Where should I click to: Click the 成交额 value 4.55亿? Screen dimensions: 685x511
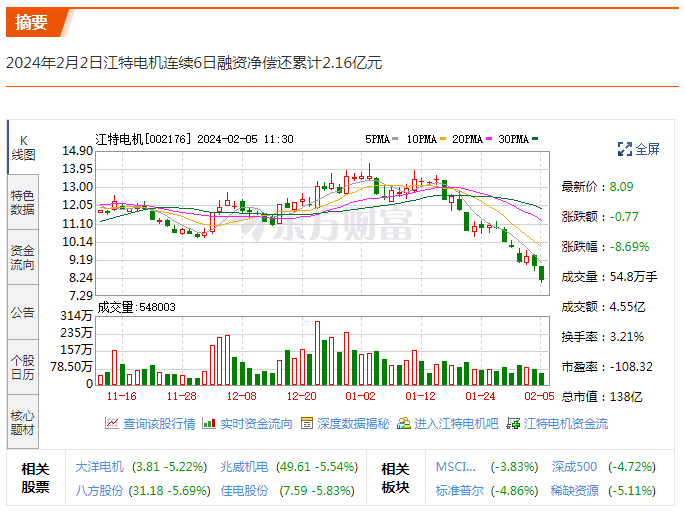627,307
